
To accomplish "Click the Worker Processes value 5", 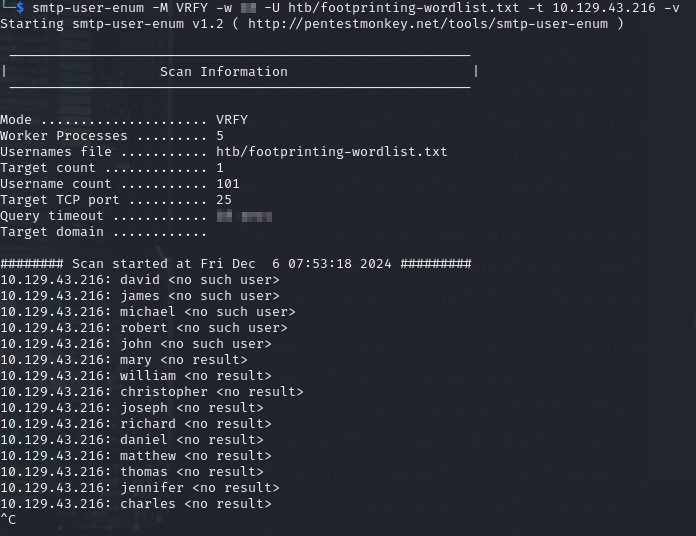I will pos(220,136).
